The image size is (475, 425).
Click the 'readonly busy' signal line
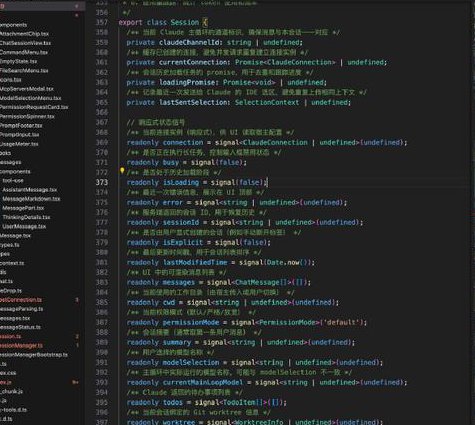[187, 162]
